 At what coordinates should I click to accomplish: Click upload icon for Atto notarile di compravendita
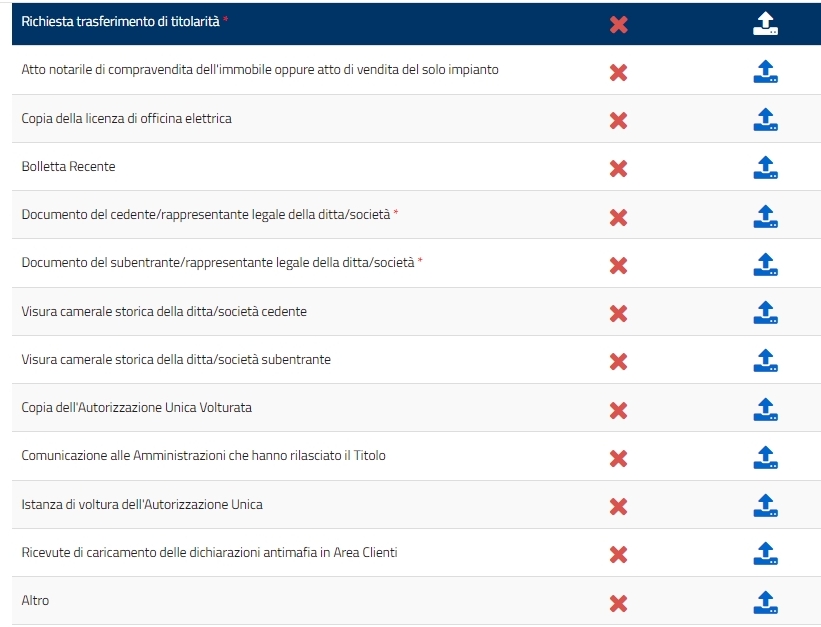(765, 72)
